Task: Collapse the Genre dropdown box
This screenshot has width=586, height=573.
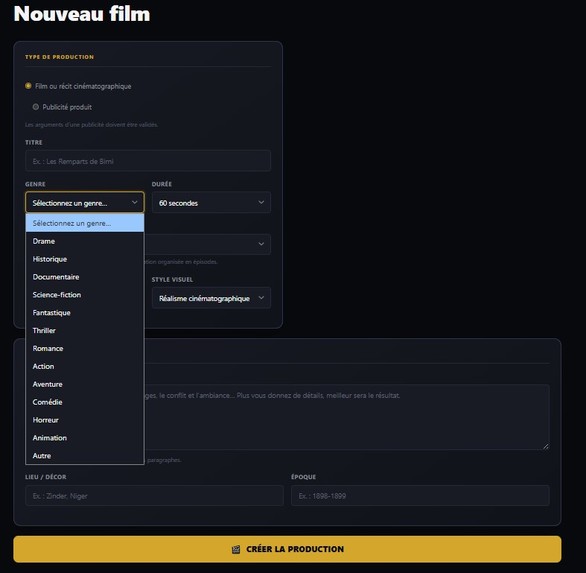Action: (x=85, y=203)
